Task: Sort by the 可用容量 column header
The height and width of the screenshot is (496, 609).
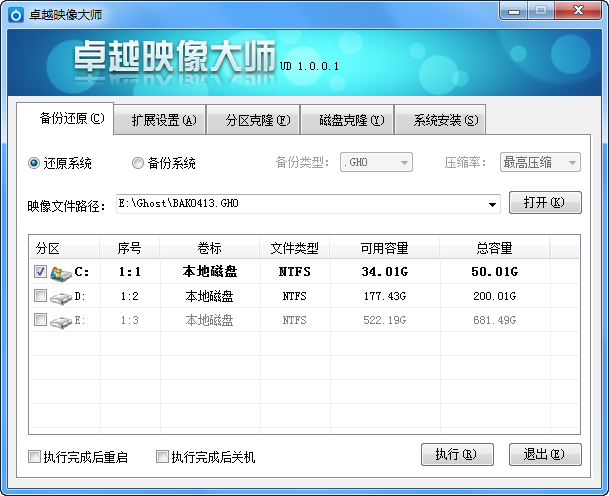Action: coord(384,248)
